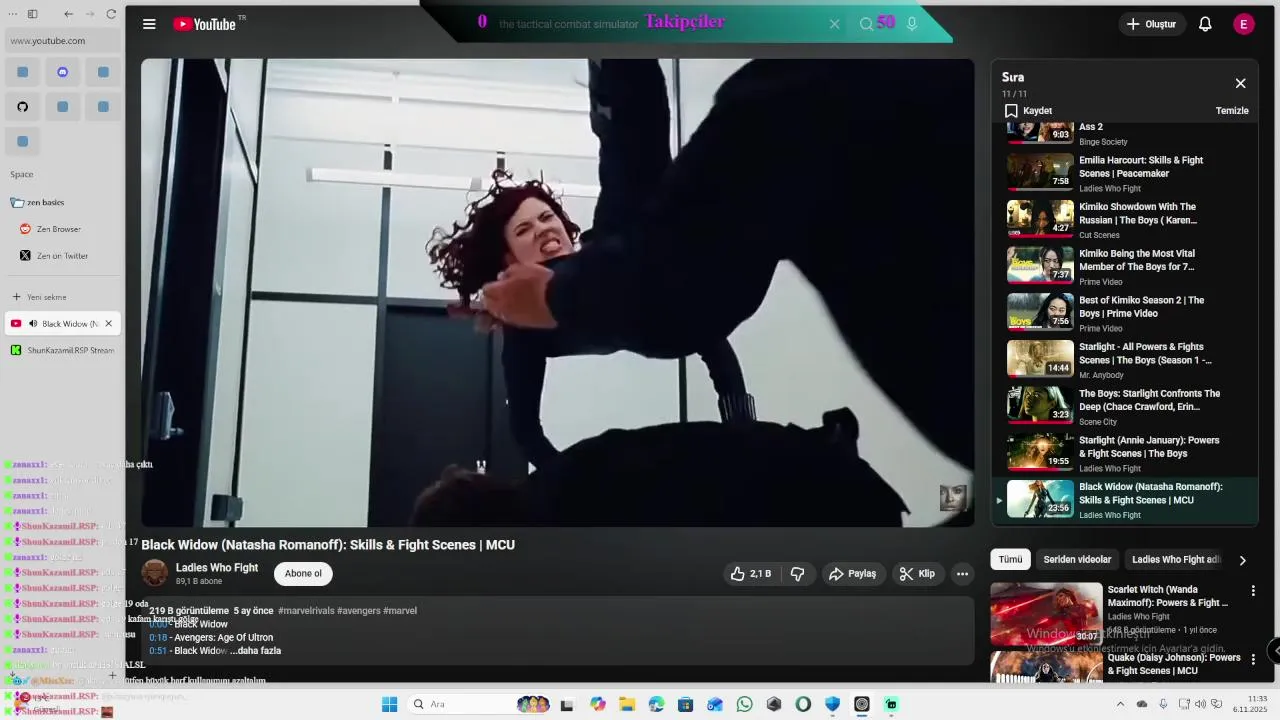1280x720 pixels.
Task: Dislike the video
Action: 798,574
